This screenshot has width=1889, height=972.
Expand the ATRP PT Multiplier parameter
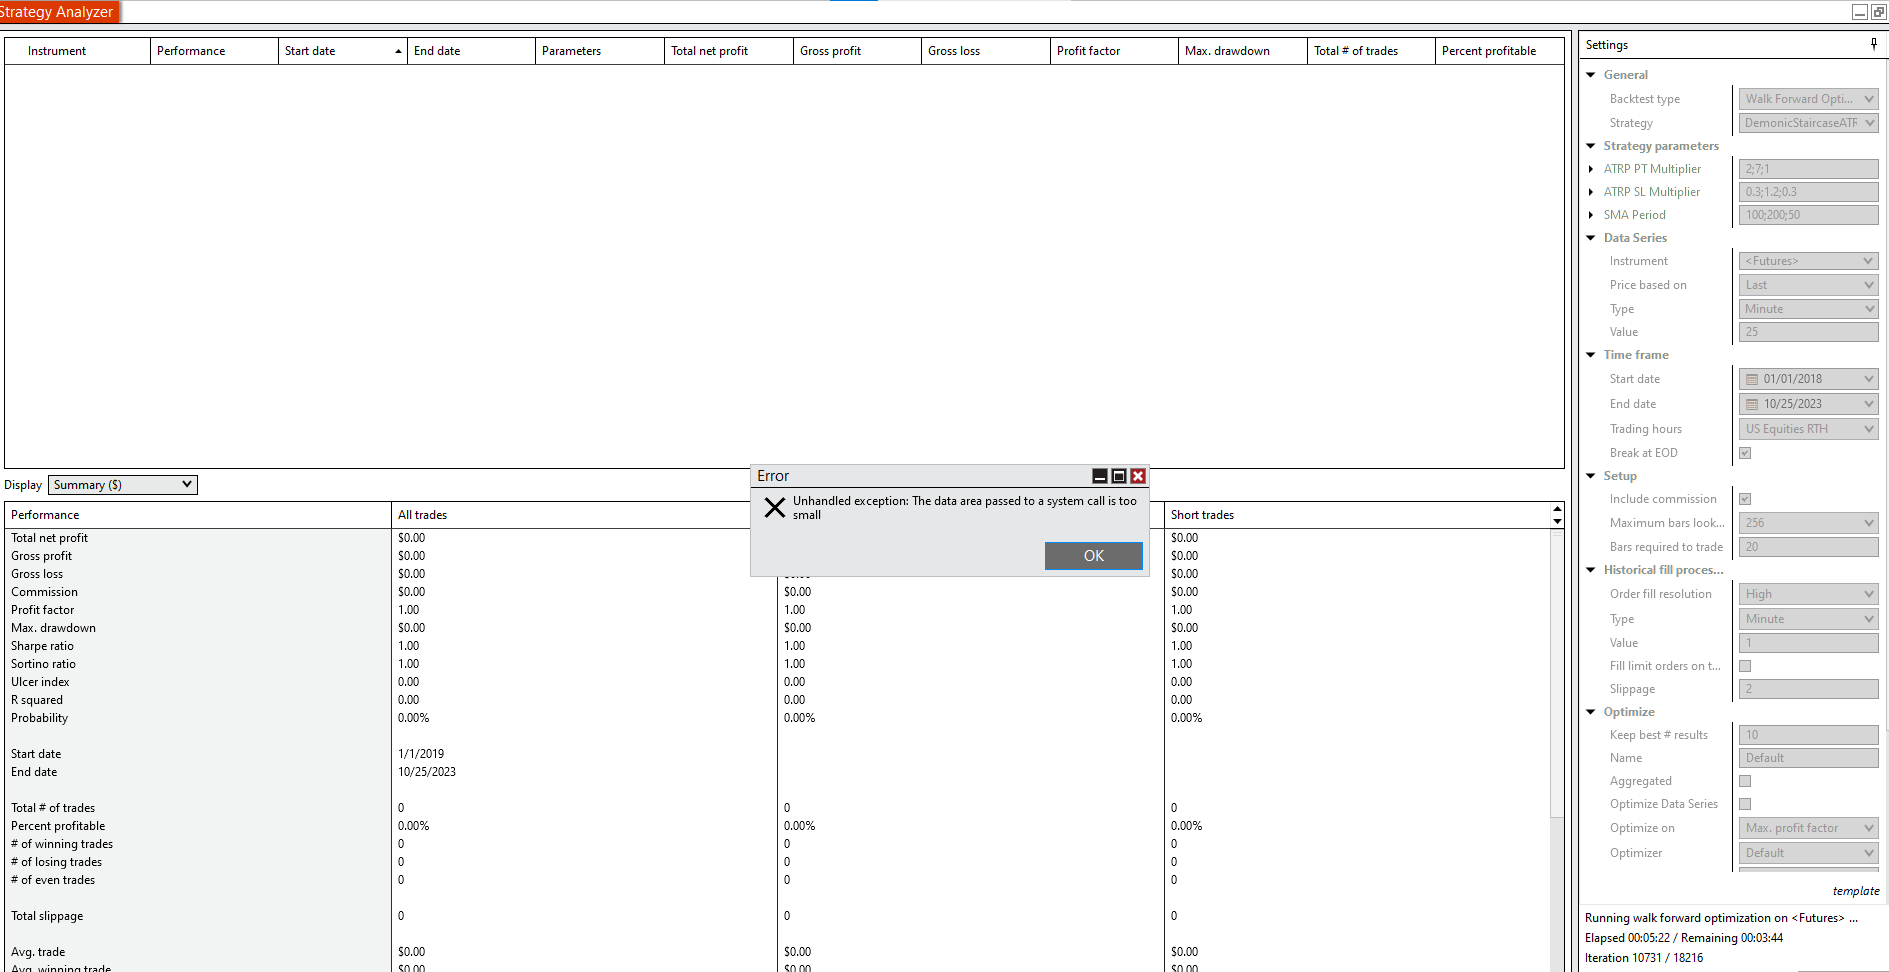tap(1591, 169)
